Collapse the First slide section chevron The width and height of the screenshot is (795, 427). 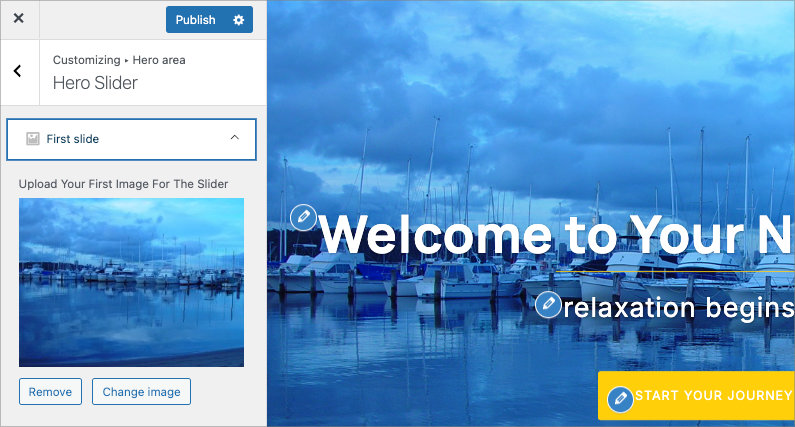coord(234,137)
